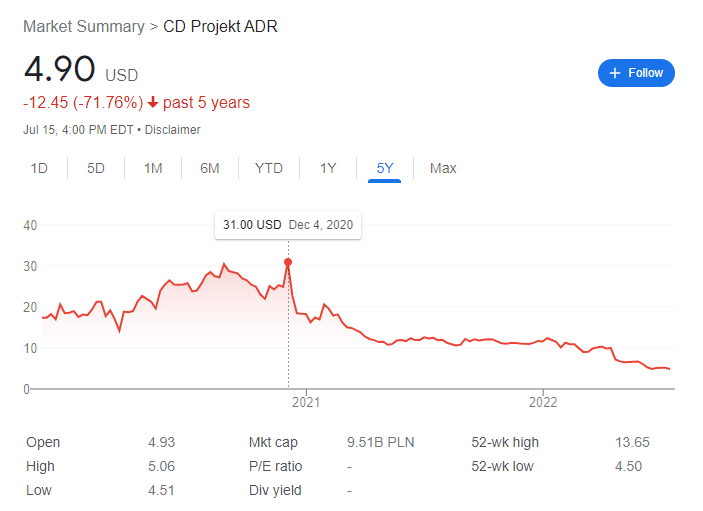Click the red peak data point marker
703x511 pixels.
288,262
